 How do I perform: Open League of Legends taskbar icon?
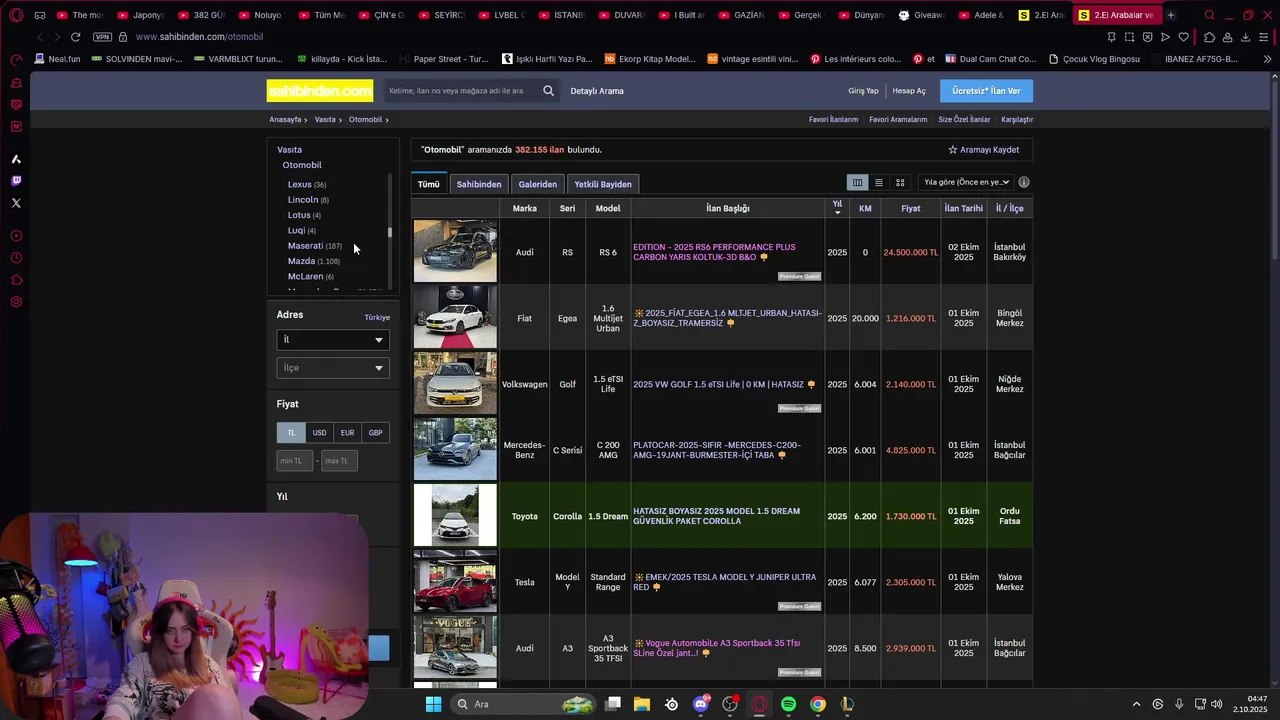847,704
